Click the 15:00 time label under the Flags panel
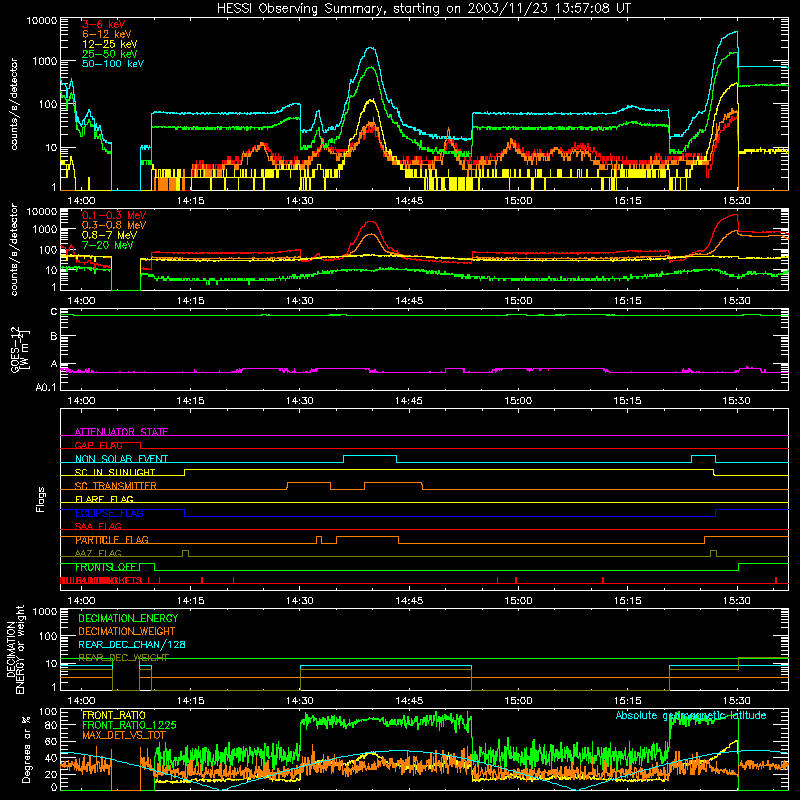This screenshot has height=800, width=800. (x=518, y=601)
